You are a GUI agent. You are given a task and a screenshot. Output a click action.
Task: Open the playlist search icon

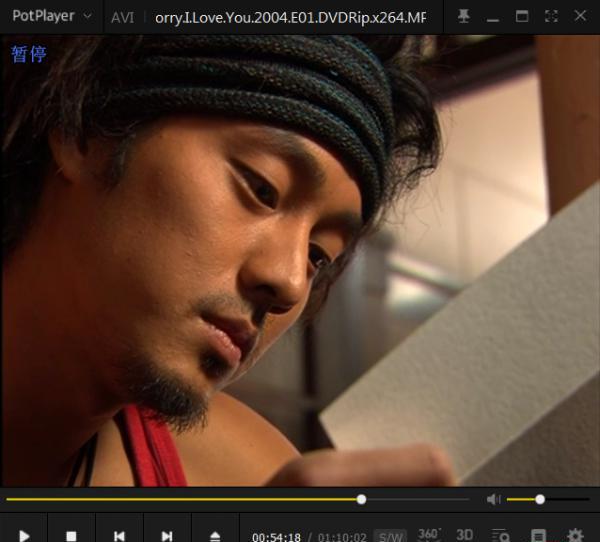tap(500, 535)
